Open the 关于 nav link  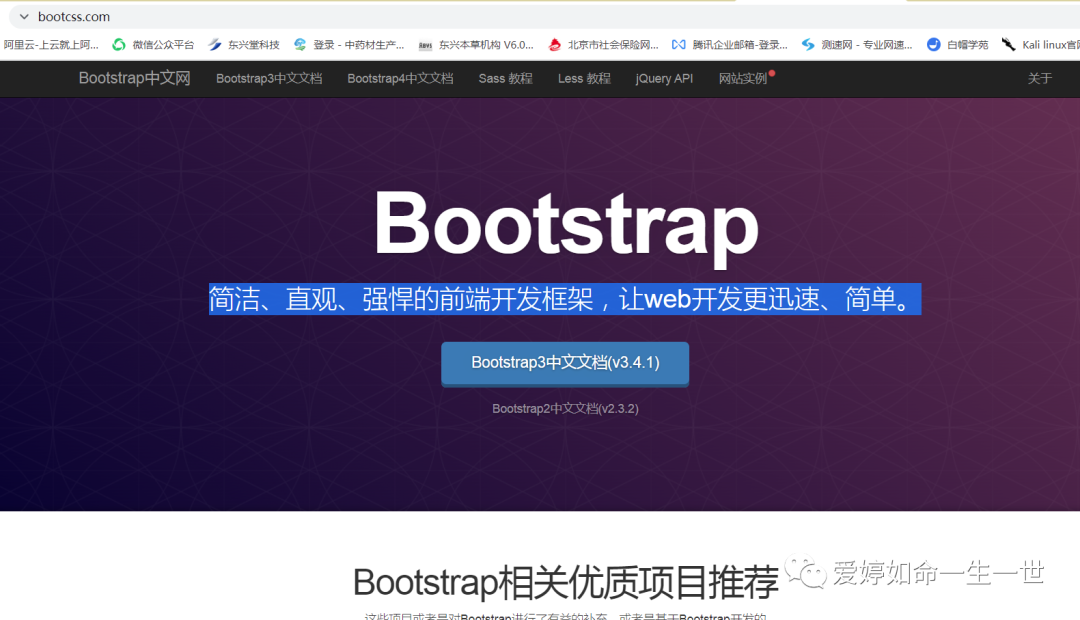pyautogui.click(x=1039, y=79)
